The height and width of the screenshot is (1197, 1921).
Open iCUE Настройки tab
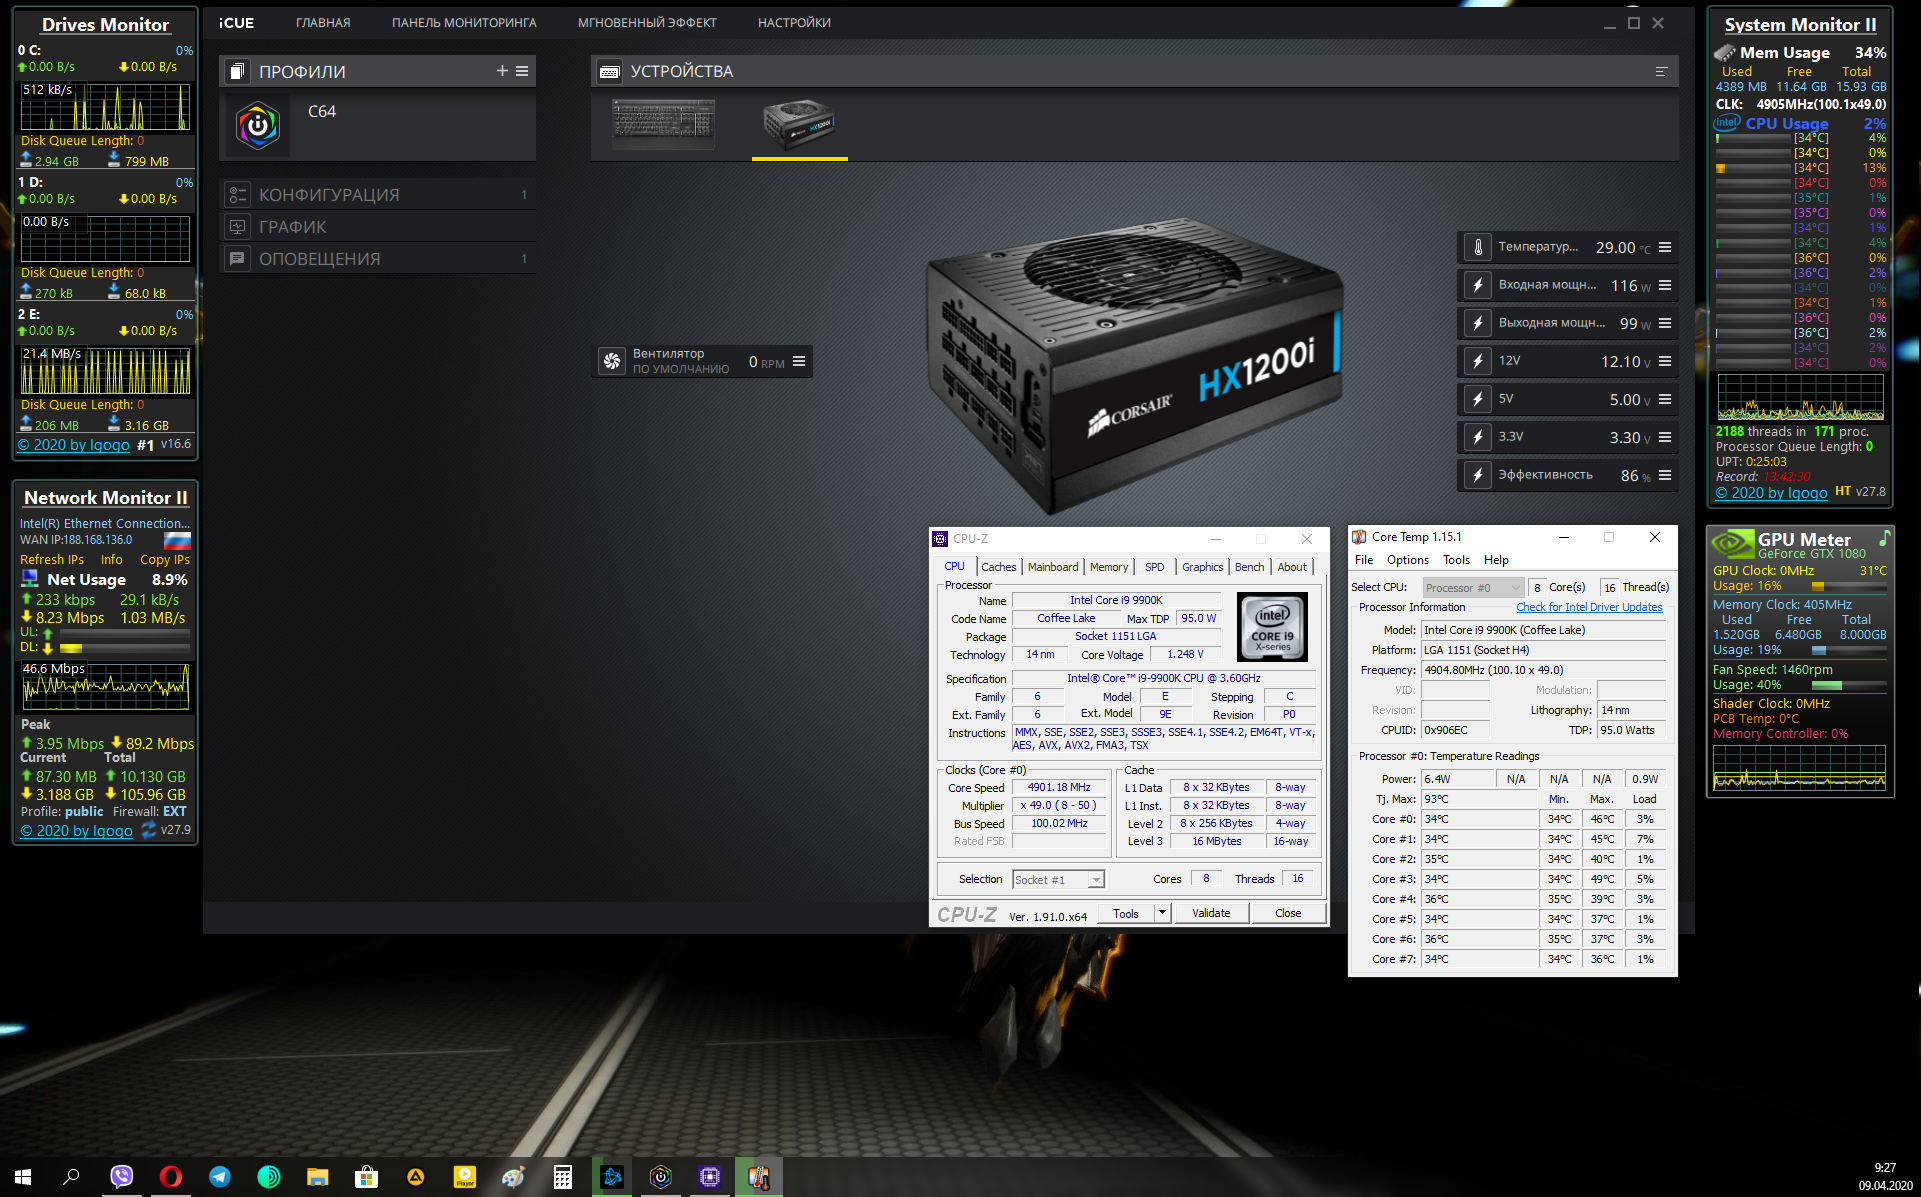pos(794,23)
